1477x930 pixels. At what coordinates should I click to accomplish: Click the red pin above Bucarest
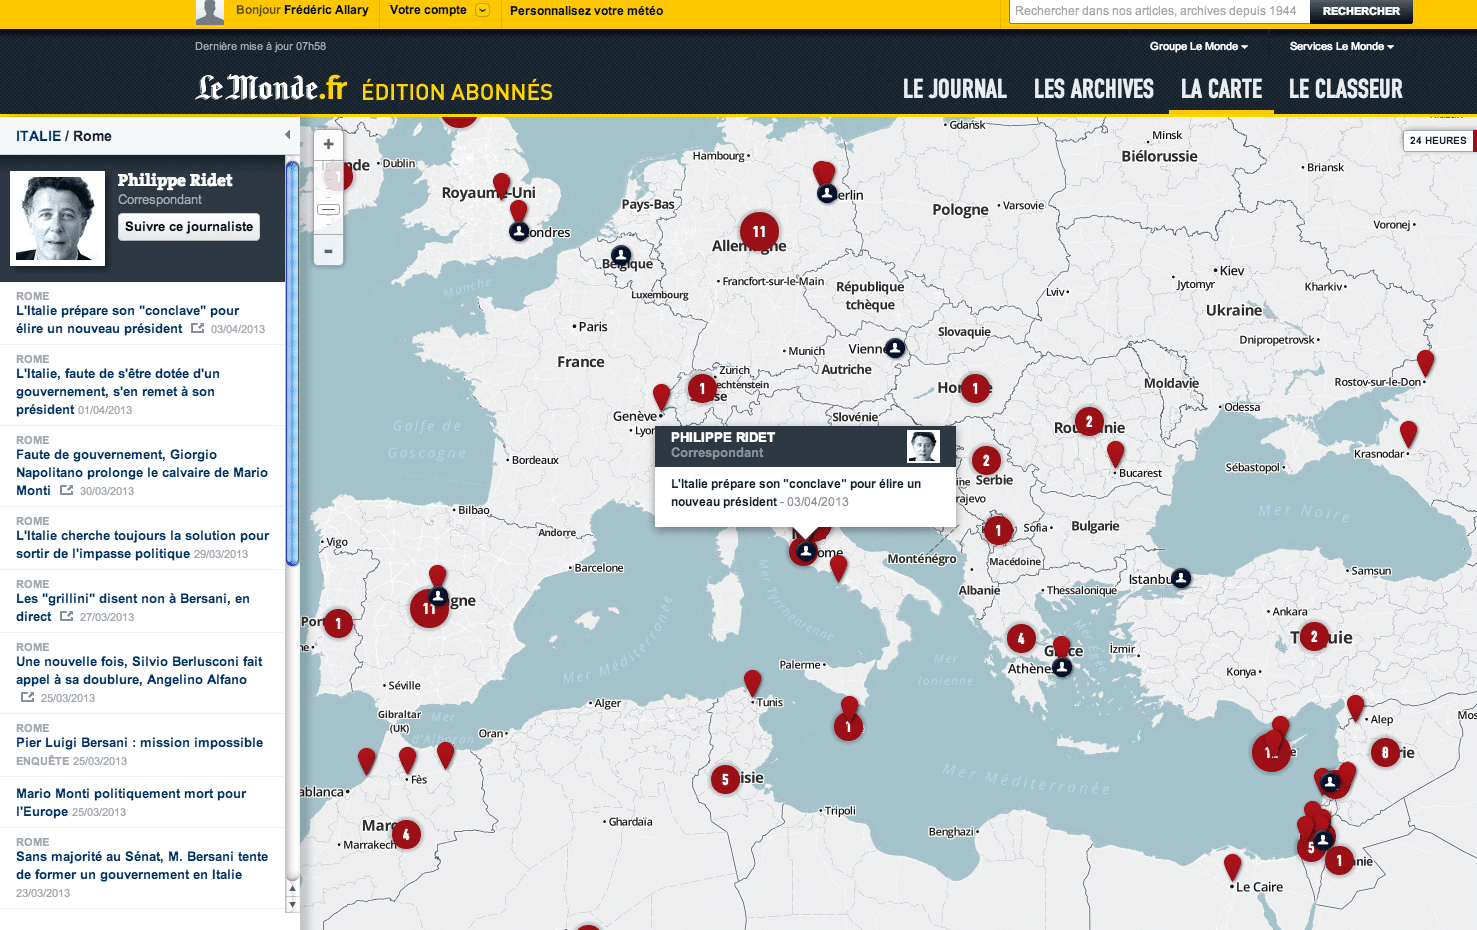tap(1115, 454)
